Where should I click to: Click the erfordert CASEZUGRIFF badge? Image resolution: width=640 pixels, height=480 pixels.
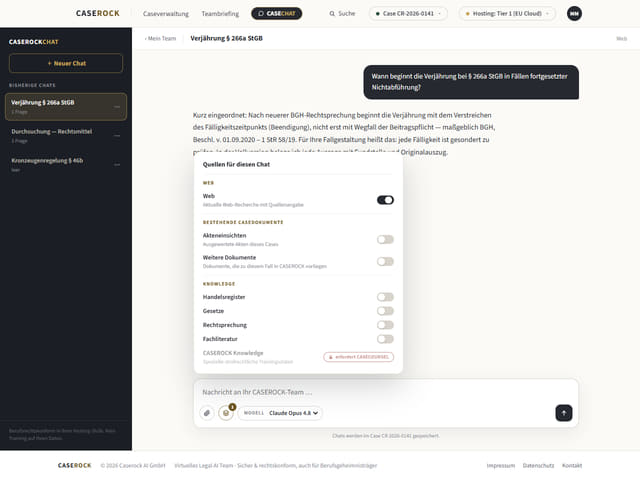[359, 357]
